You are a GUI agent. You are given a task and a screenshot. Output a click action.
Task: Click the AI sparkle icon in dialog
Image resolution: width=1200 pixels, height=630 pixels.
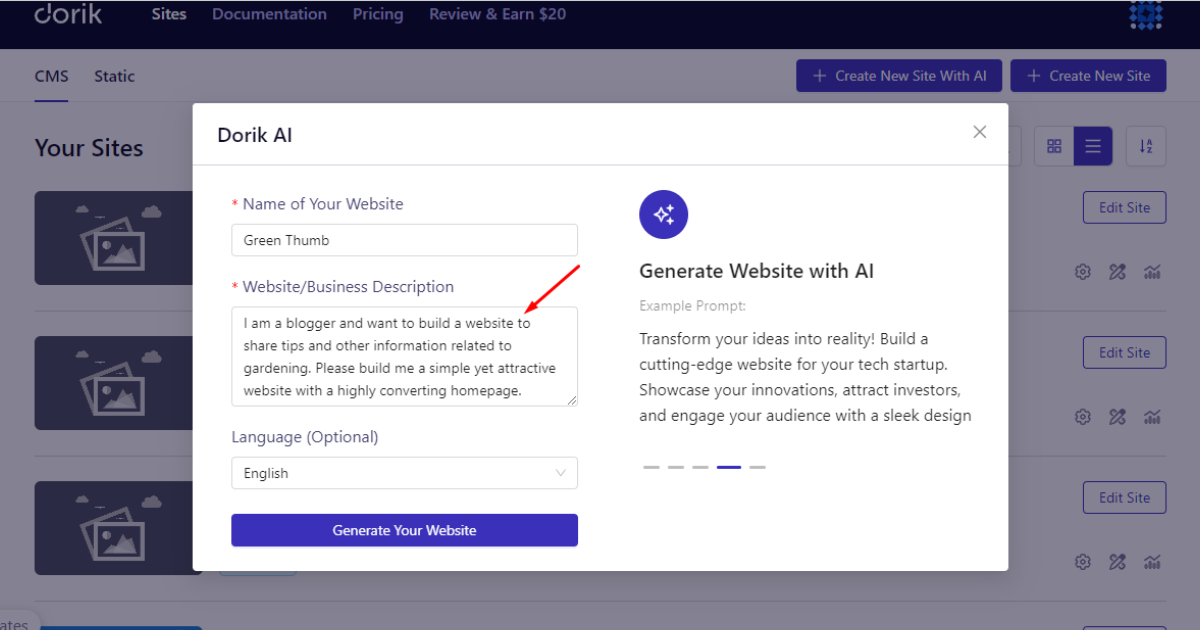(664, 214)
